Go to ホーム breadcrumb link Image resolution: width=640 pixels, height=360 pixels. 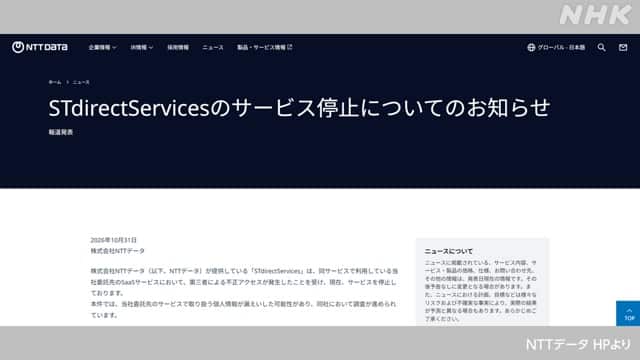pos(55,82)
